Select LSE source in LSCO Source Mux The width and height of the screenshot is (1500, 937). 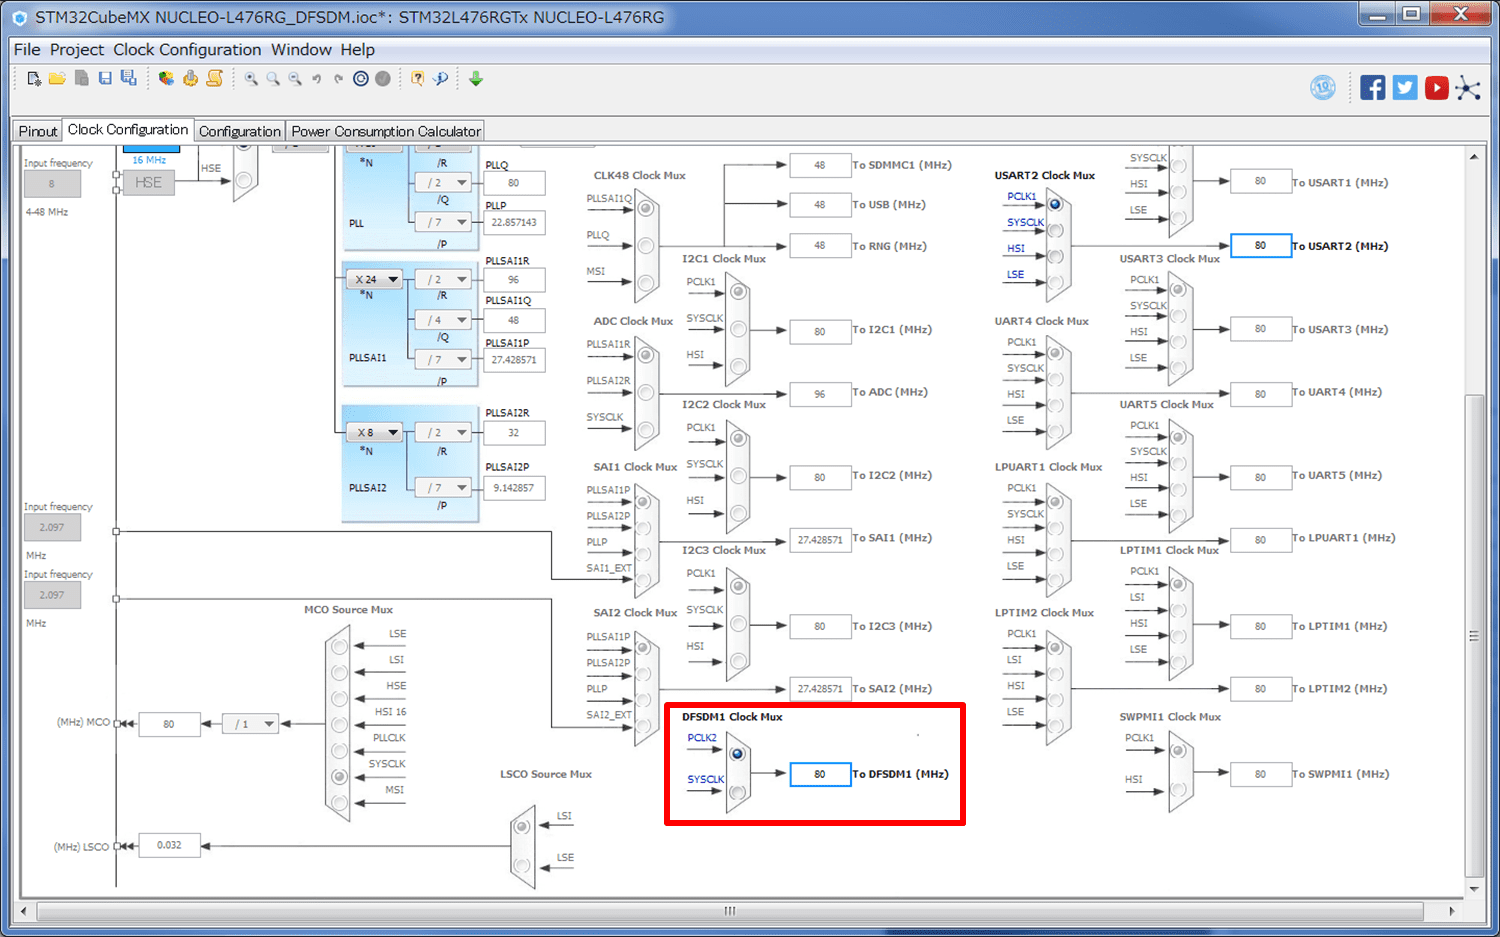pos(522,865)
